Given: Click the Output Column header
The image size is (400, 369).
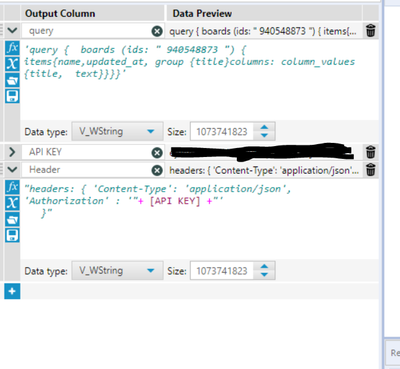Looking at the screenshot, I should 60,13.
